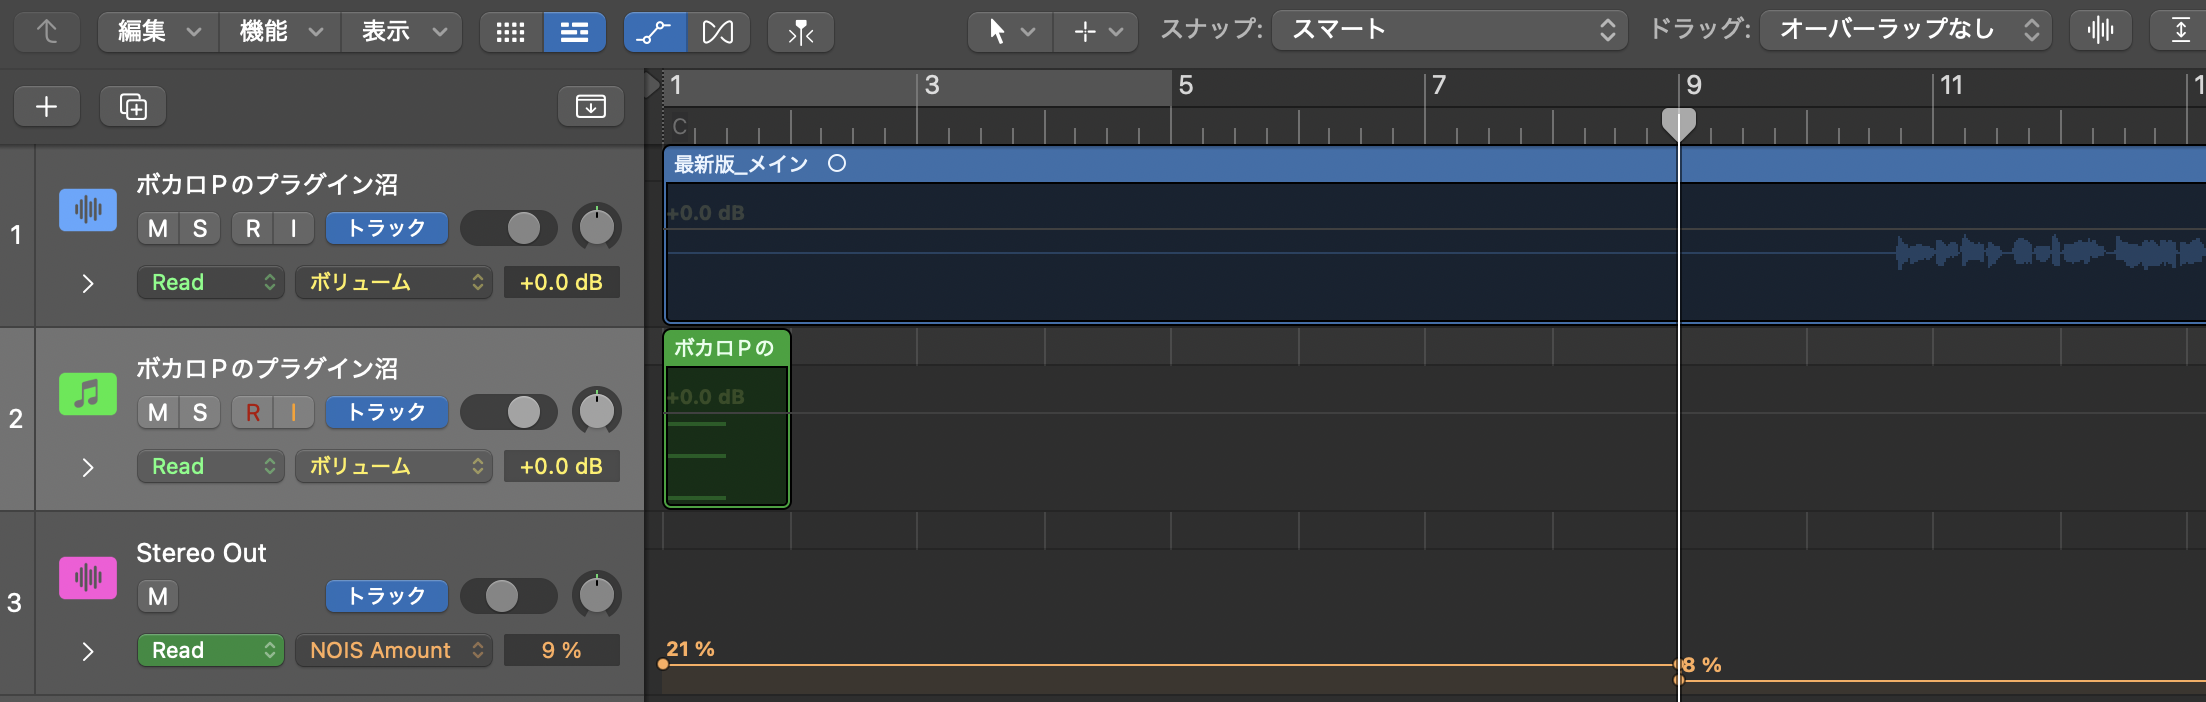Click the blue audio icon on track 1
Image resolution: width=2206 pixels, height=702 pixels.
pos(88,209)
